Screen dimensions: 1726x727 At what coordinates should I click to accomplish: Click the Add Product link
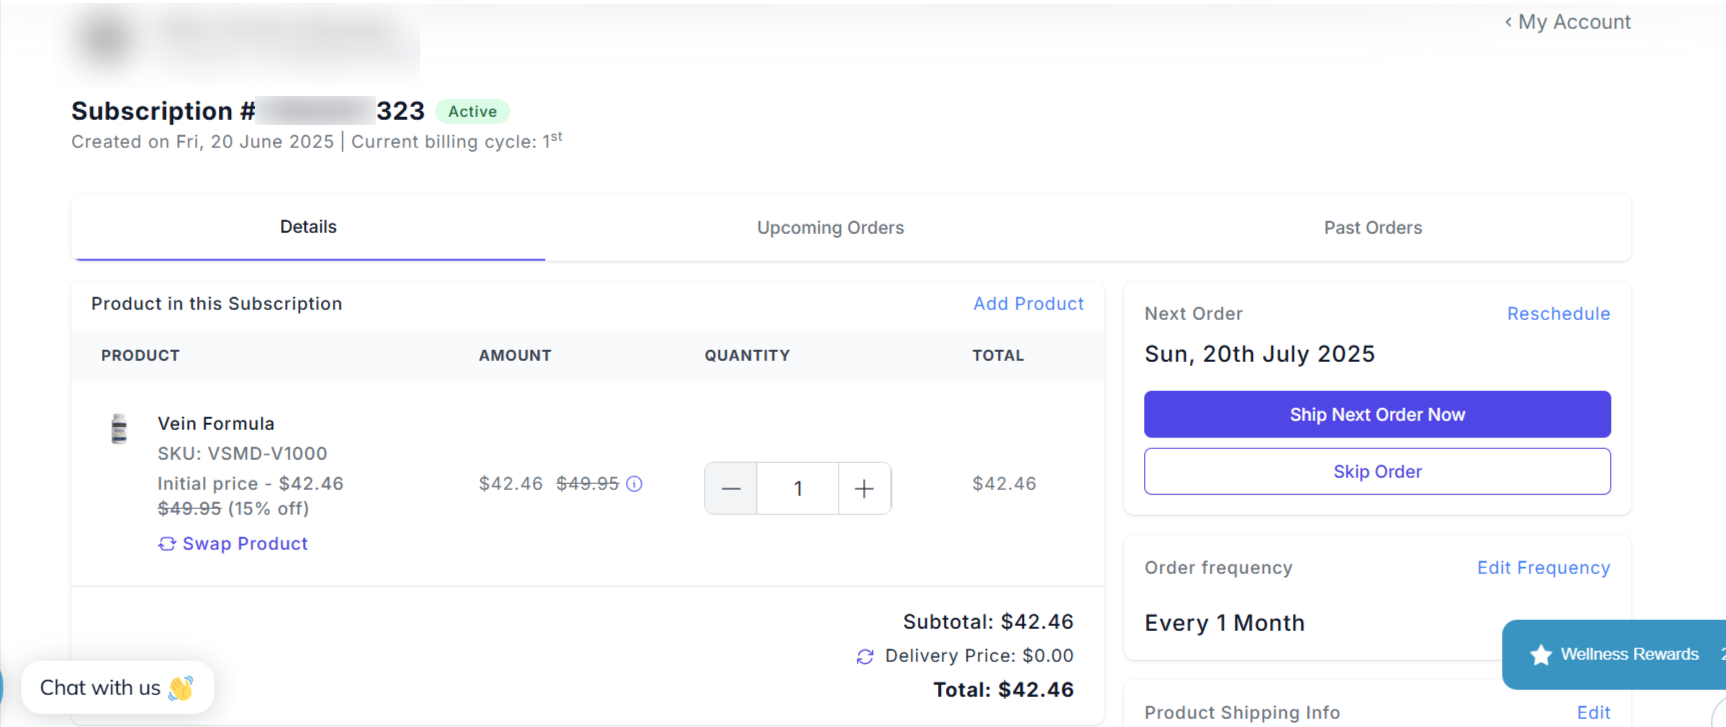point(1028,304)
